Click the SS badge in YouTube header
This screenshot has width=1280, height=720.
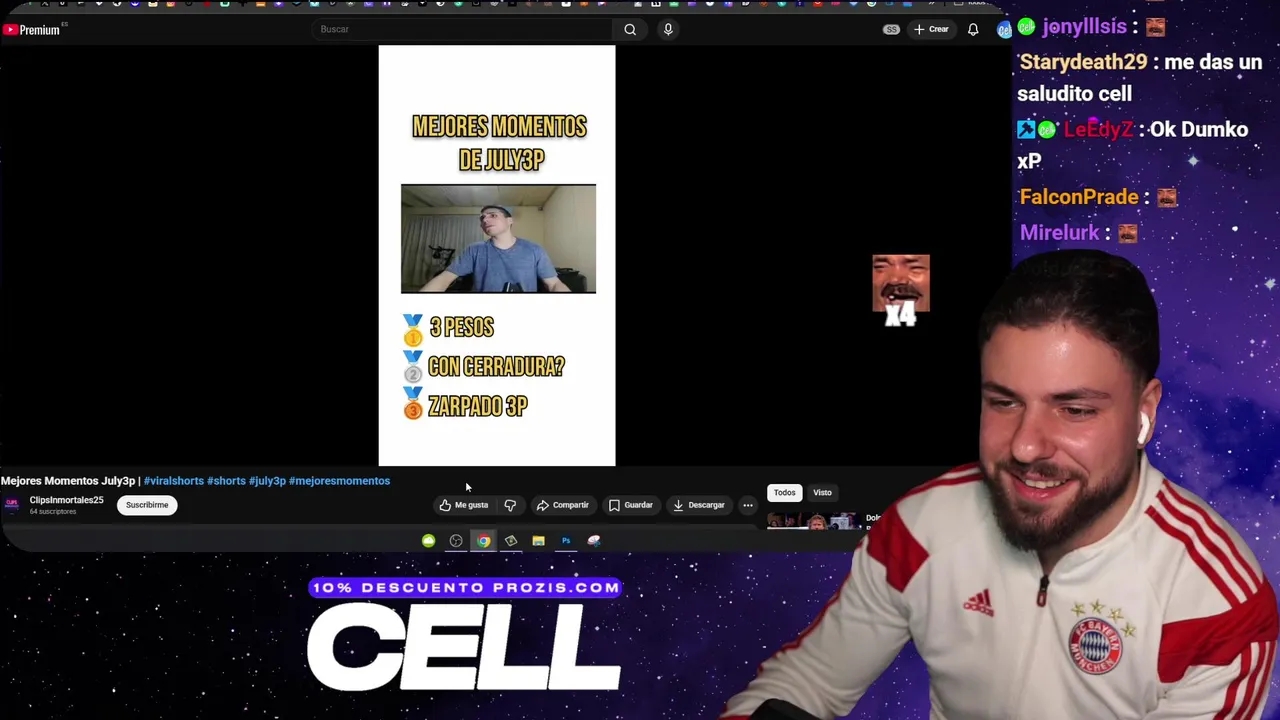pyautogui.click(x=891, y=29)
